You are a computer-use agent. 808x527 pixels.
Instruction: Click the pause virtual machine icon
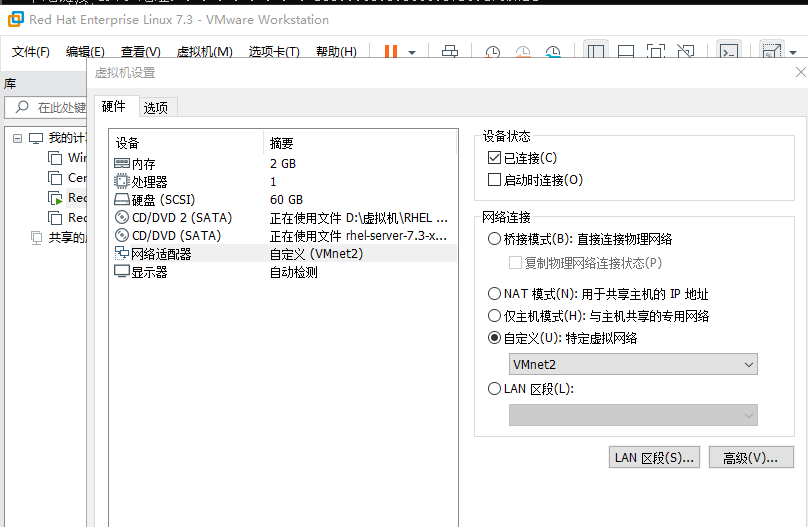click(x=391, y=52)
